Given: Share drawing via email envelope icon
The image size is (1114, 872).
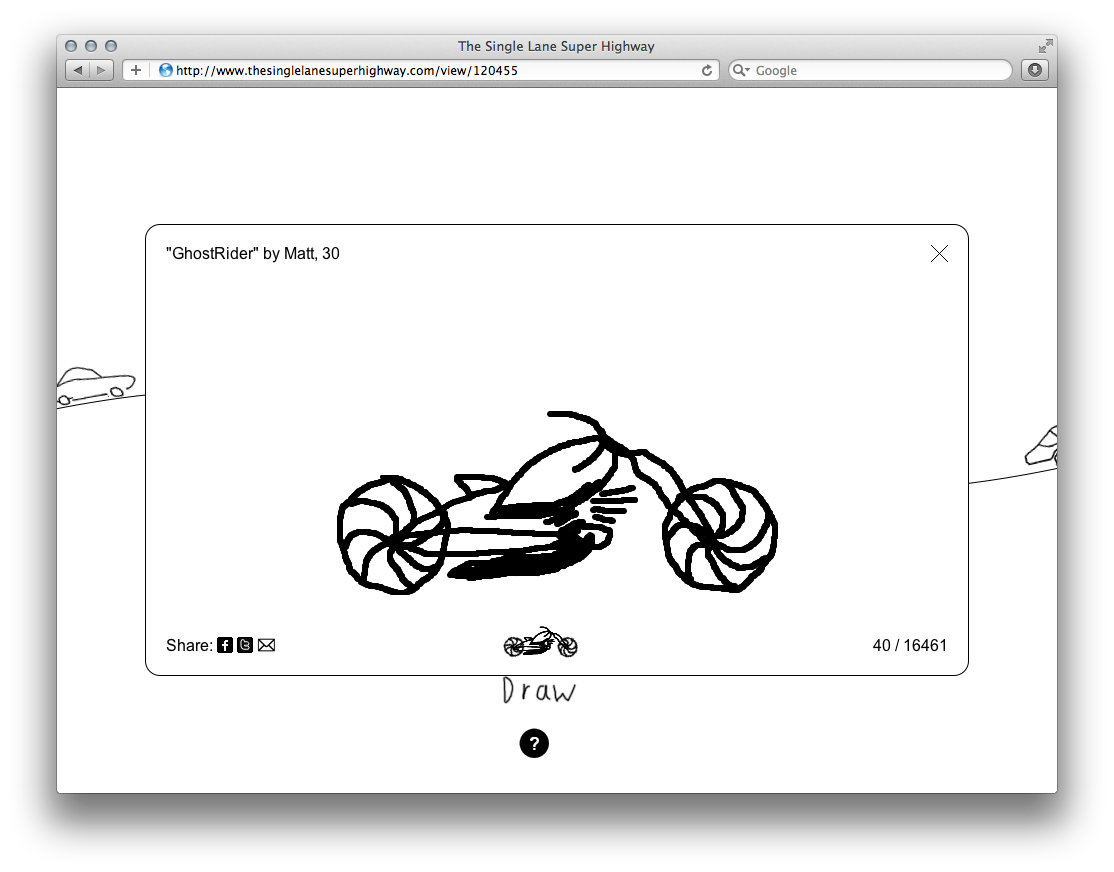Looking at the screenshot, I should [266, 645].
